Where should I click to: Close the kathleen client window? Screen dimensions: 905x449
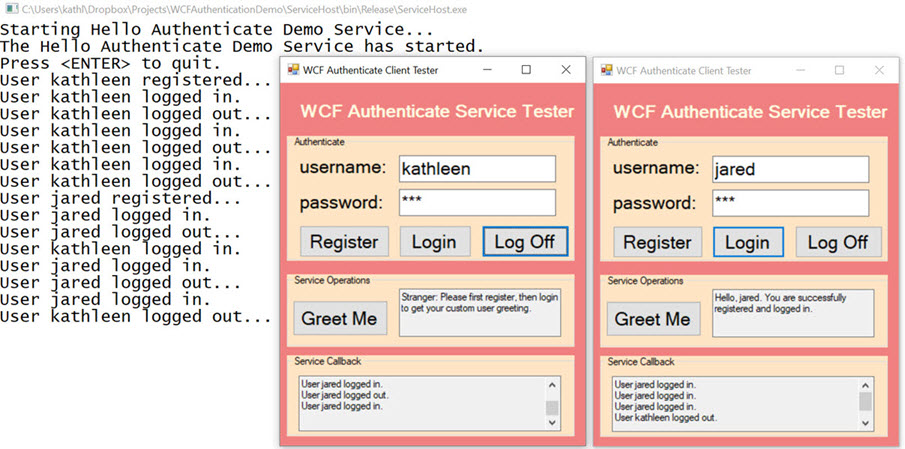point(566,70)
